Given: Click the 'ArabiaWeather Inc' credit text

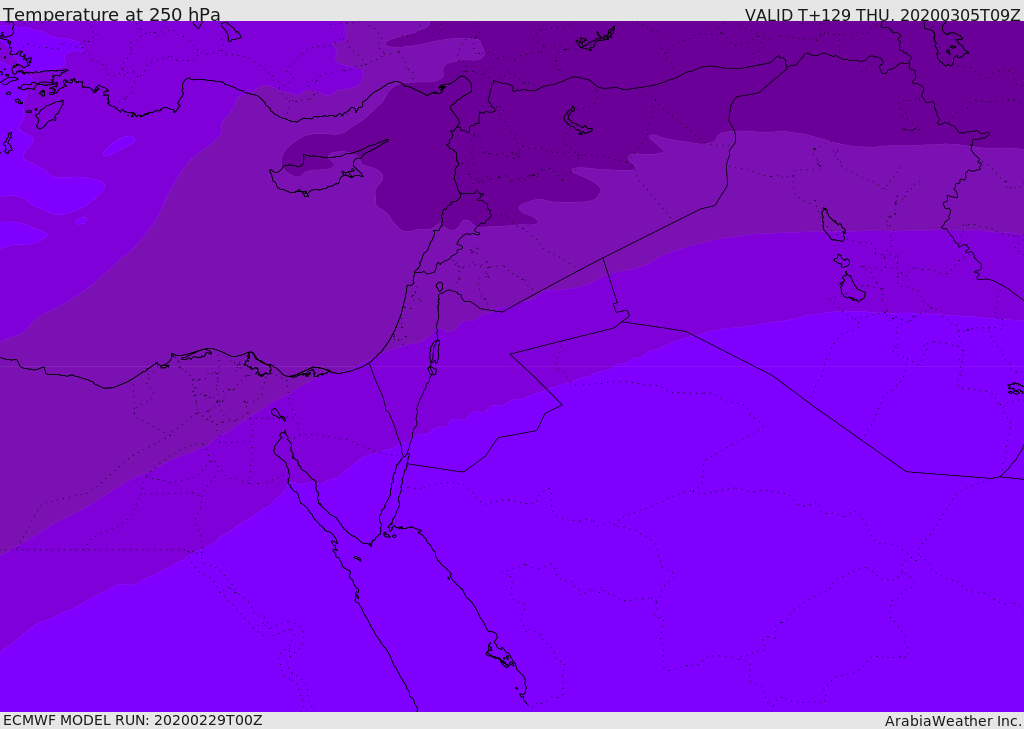Looking at the screenshot, I should coord(953,721).
